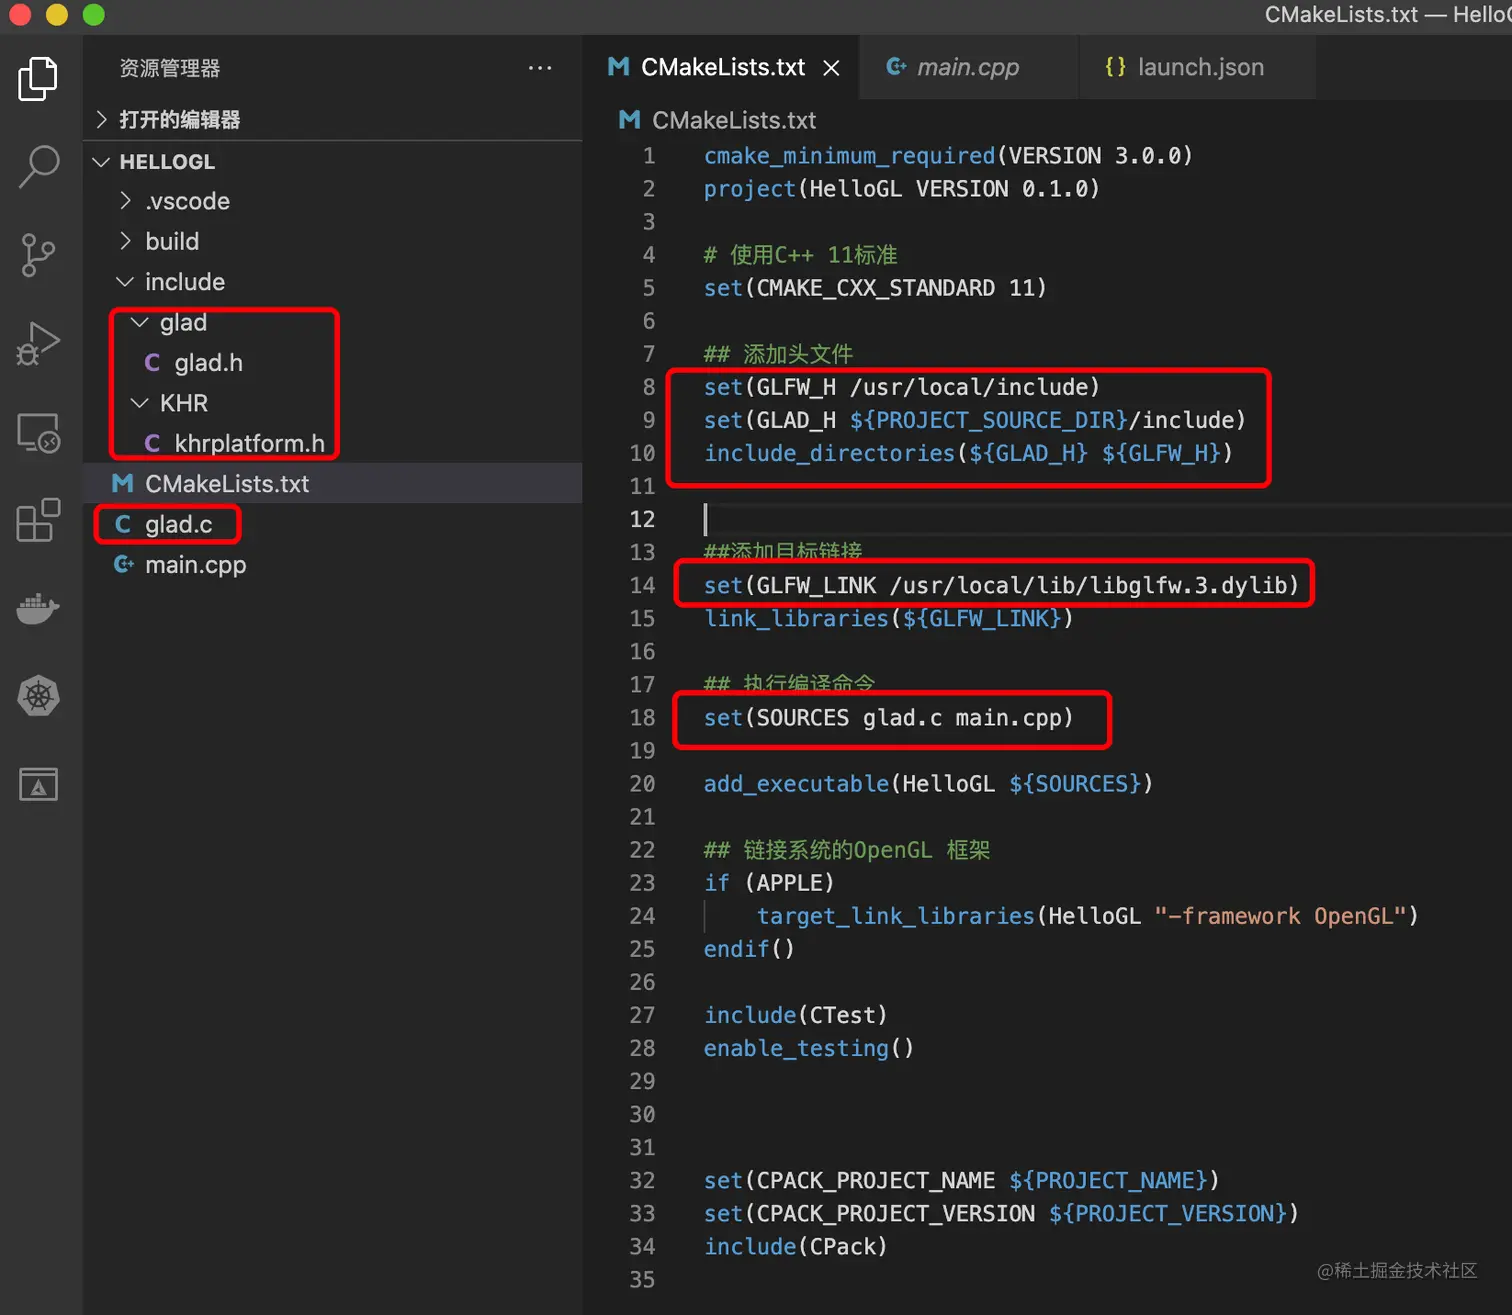Open the Remote Explorer icon
This screenshot has height=1315, width=1512.
[38, 433]
